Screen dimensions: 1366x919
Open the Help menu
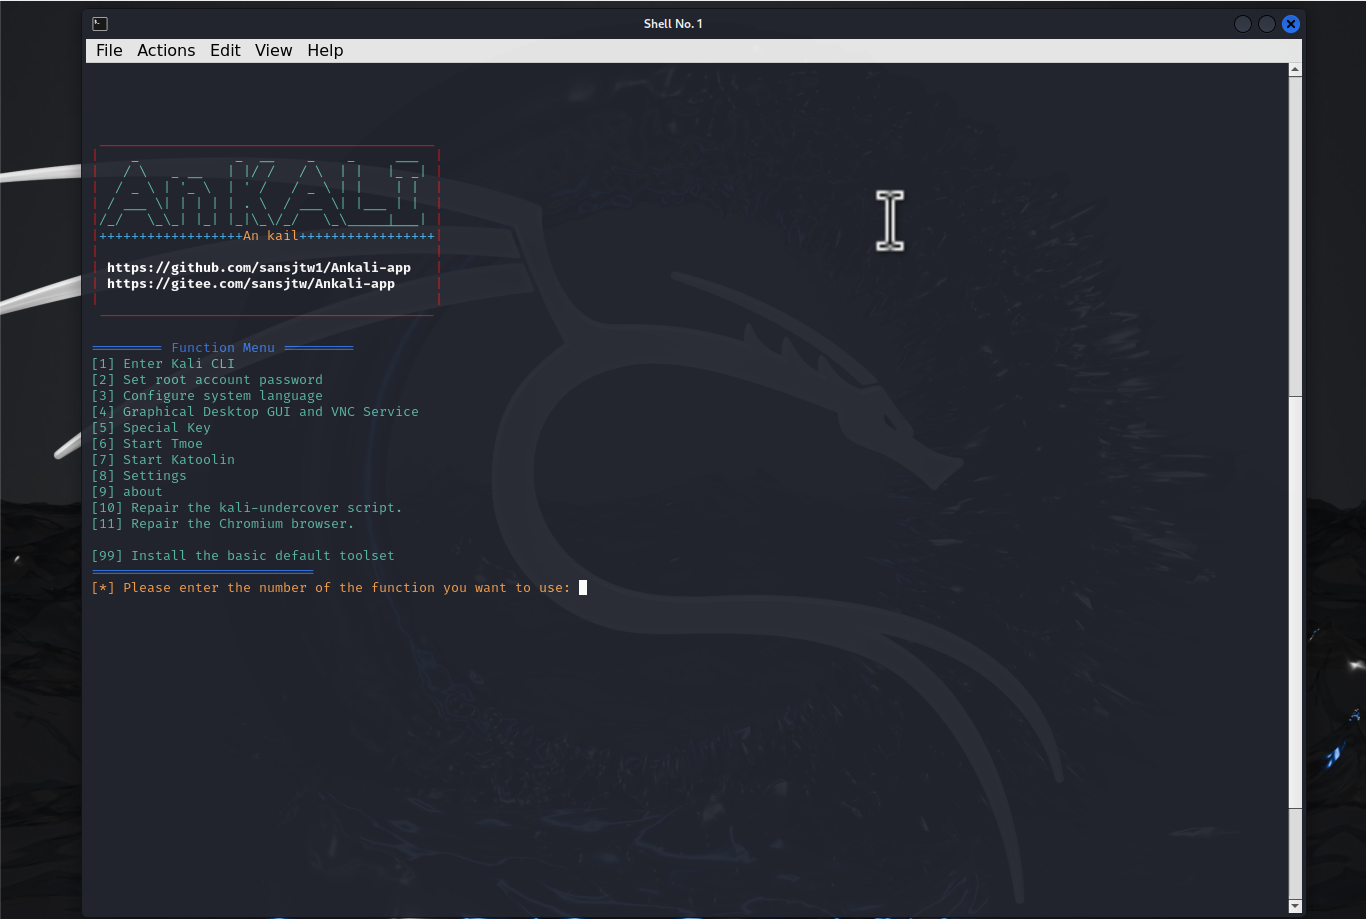(x=325, y=51)
